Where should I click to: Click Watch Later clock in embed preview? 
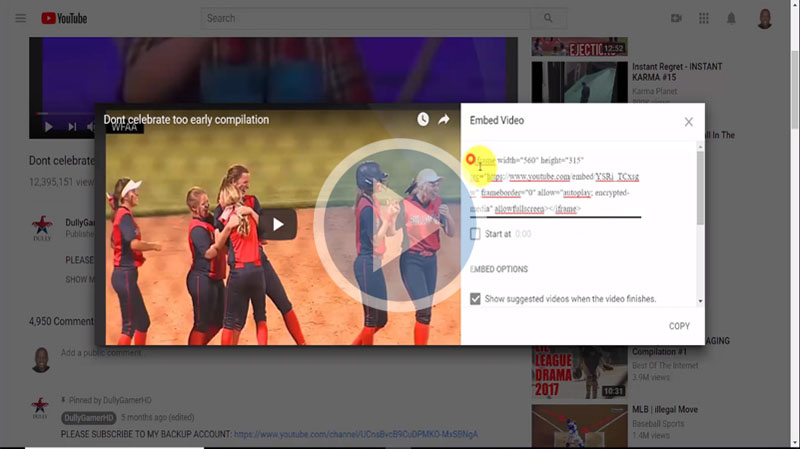[423, 119]
